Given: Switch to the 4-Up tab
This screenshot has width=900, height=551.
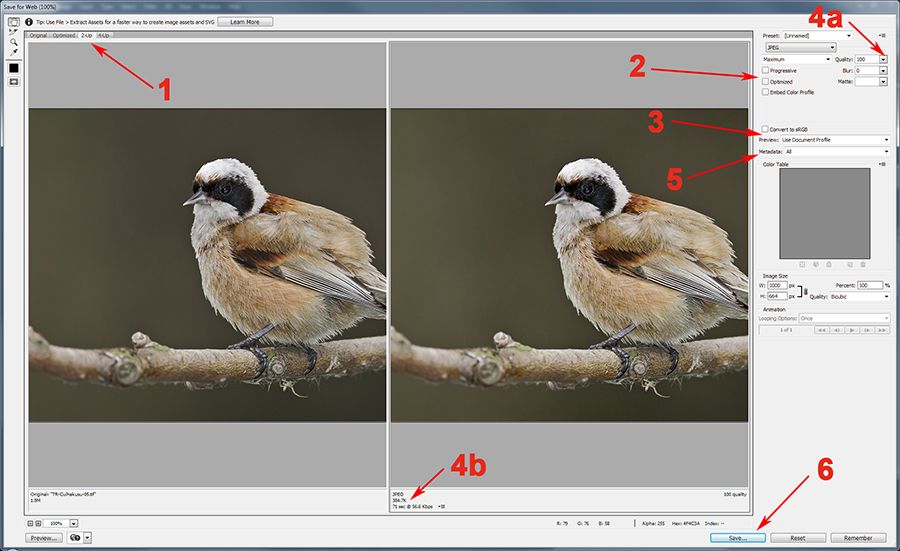Looking at the screenshot, I should click(x=103, y=36).
